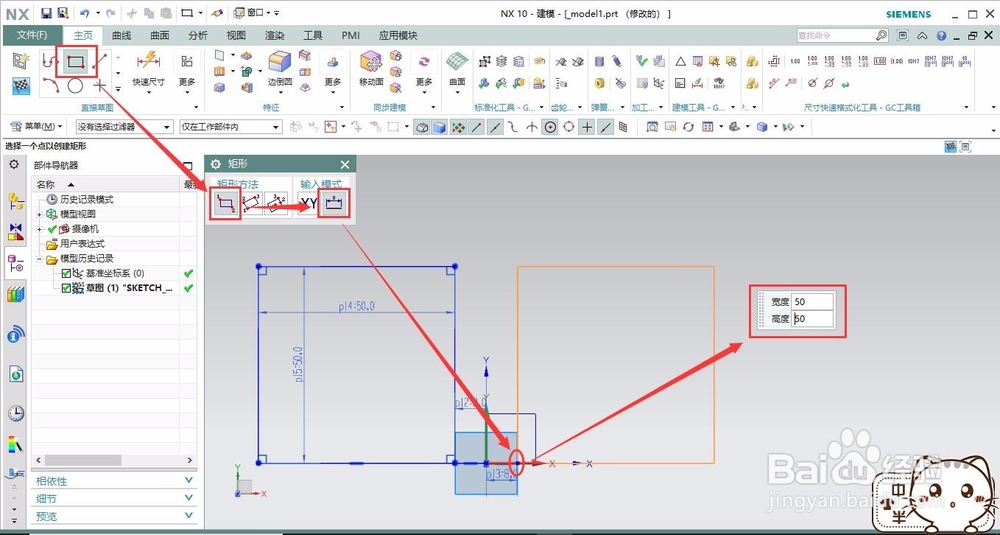The image size is (1000, 535).
Task: Select the Point sketch tool
Action: (x=99, y=85)
